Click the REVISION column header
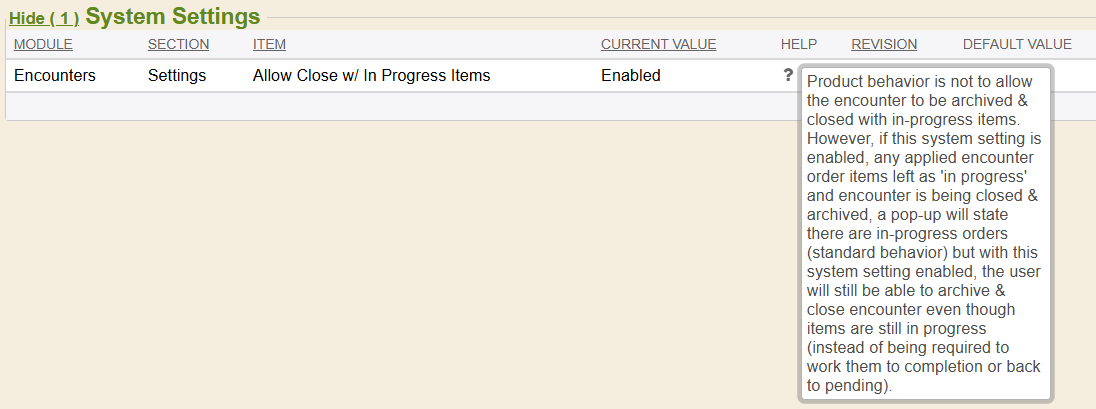The image size is (1096, 409). tap(884, 44)
